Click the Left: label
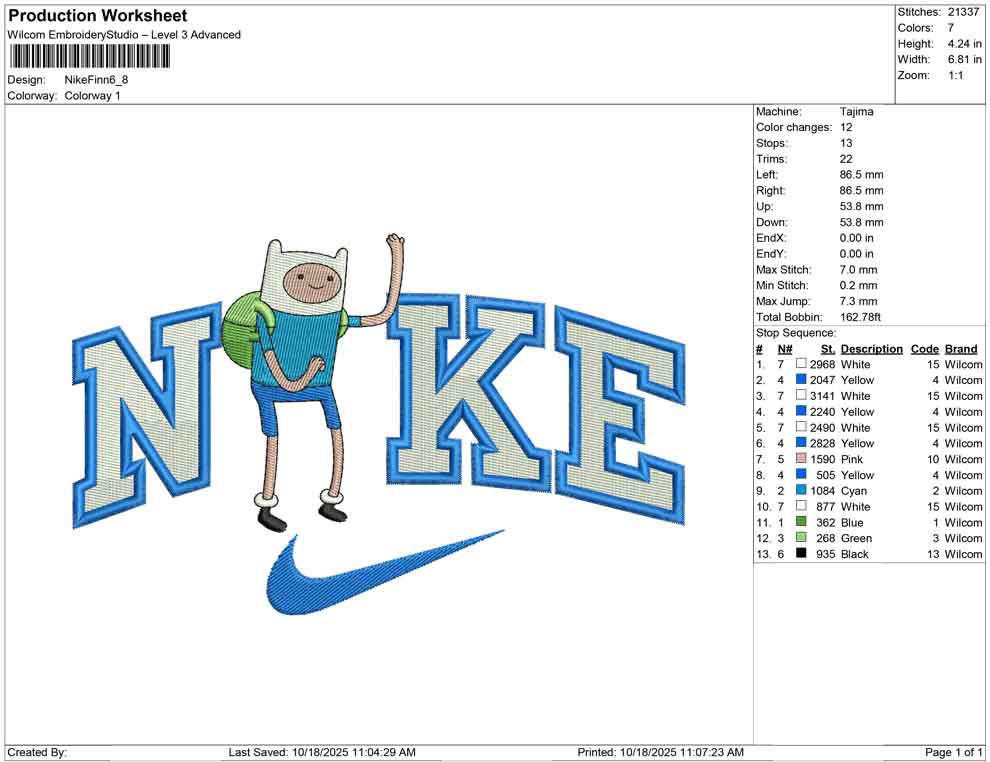This screenshot has width=990, height=762. [x=766, y=175]
